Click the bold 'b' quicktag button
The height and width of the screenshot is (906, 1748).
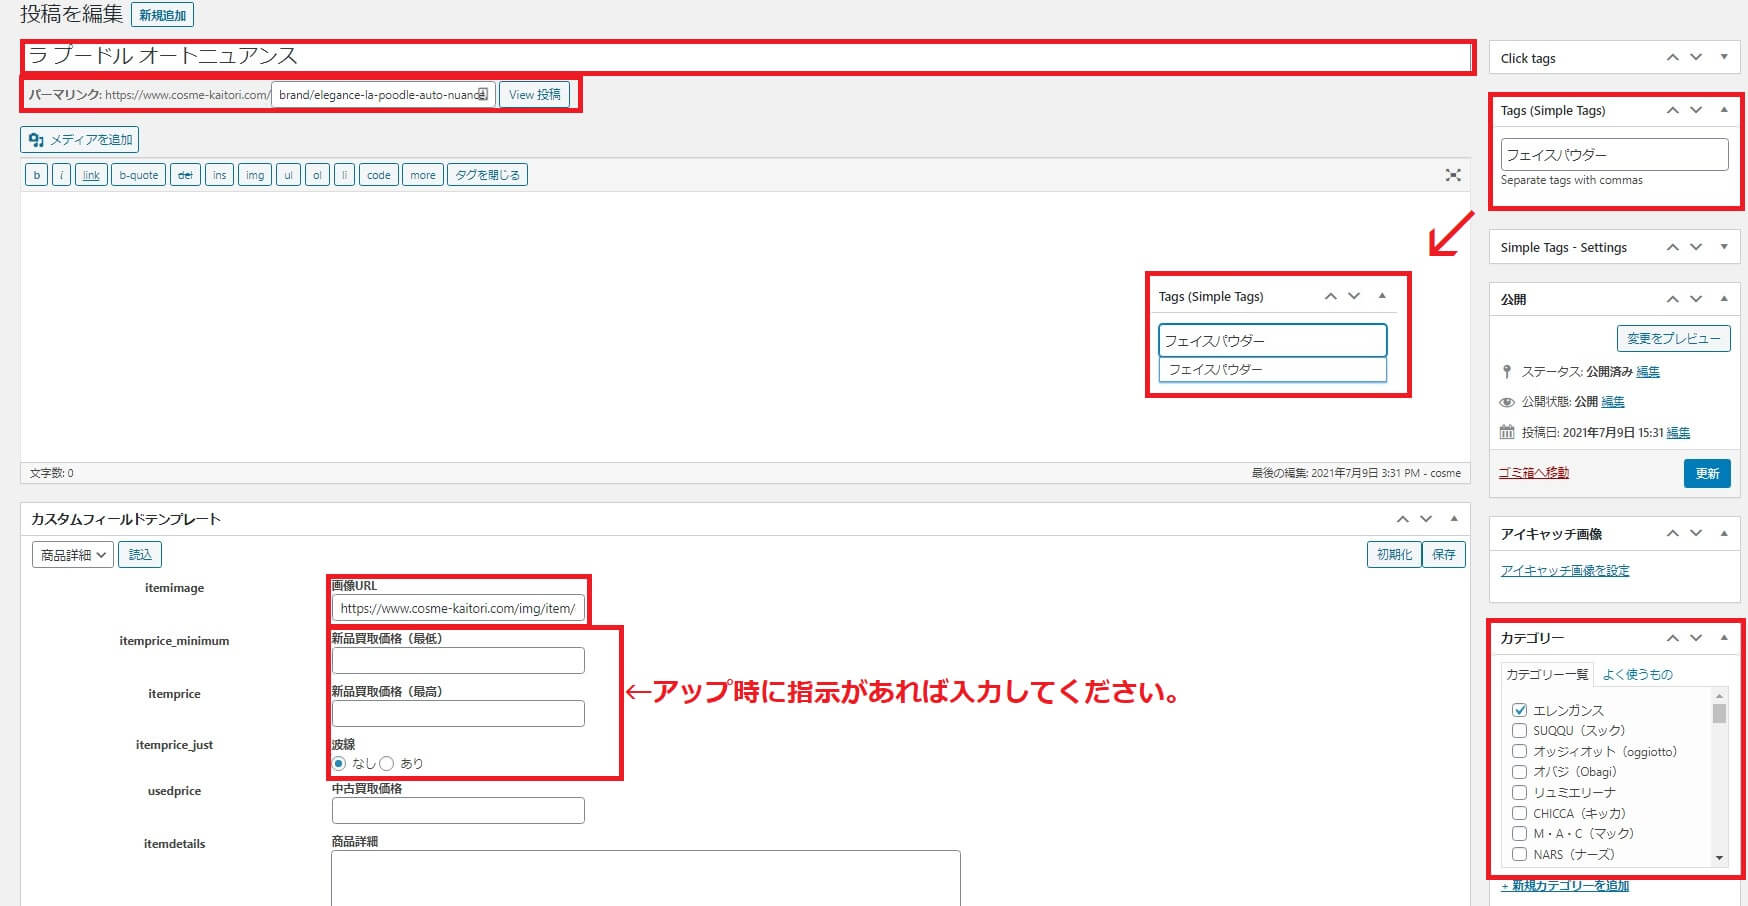(37, 175)
